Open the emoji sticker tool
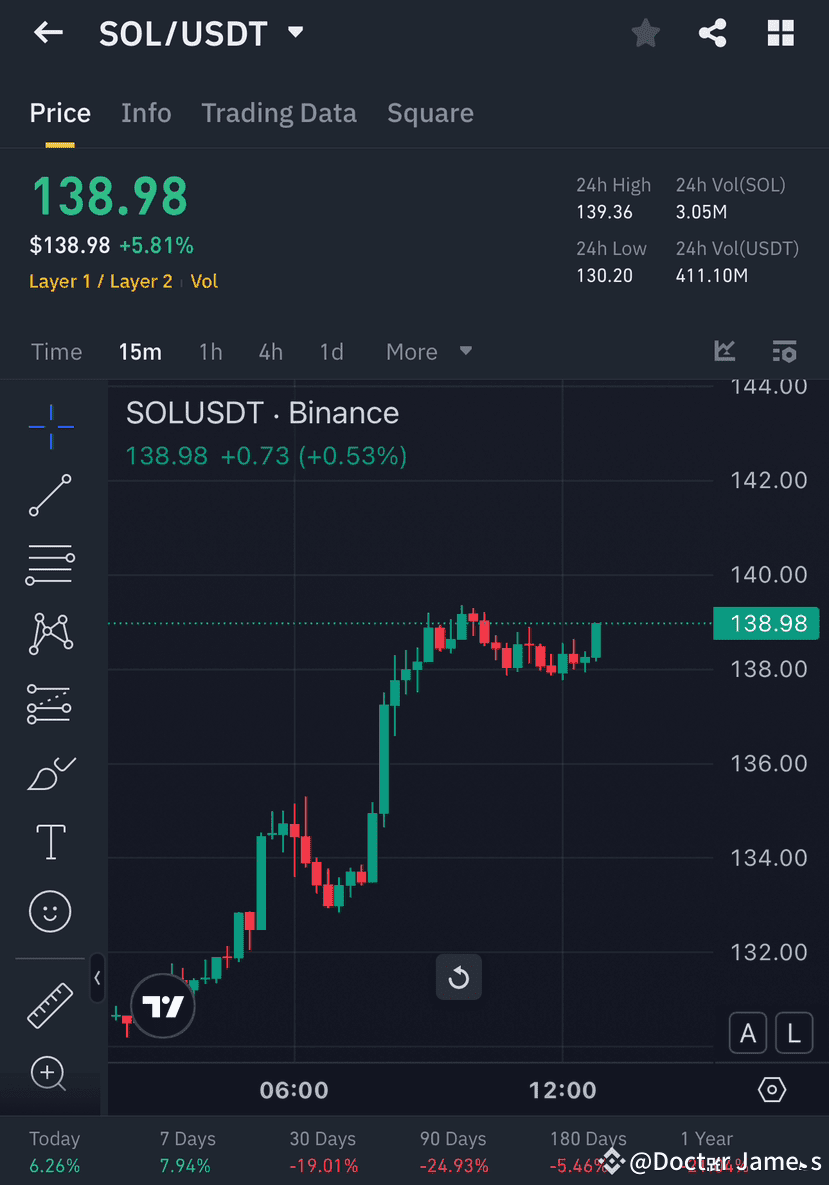This screenshot has height=1185, width=829. [50, 911]
